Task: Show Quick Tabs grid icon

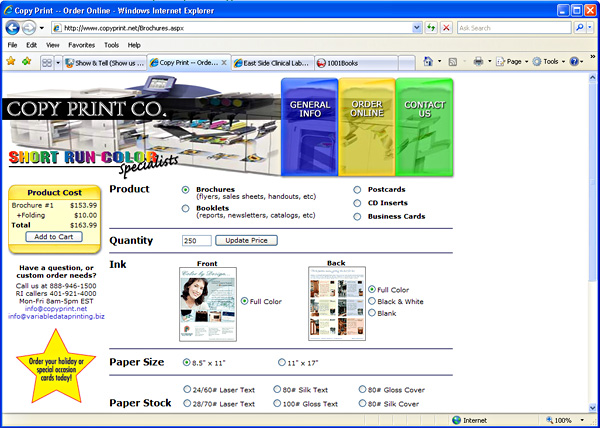Action: pyautogui.click(x=47, y=63)
